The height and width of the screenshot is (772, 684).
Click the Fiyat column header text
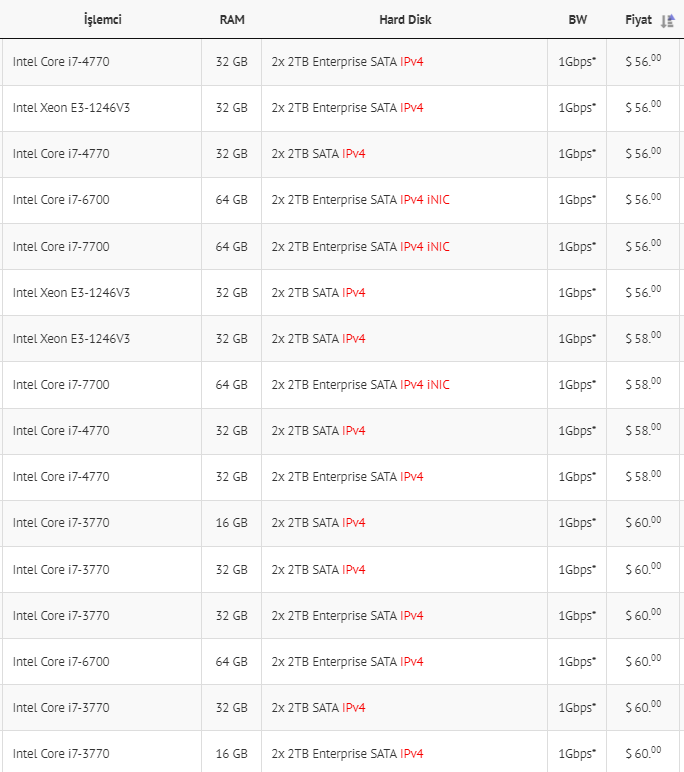click(x=638, y=20)
